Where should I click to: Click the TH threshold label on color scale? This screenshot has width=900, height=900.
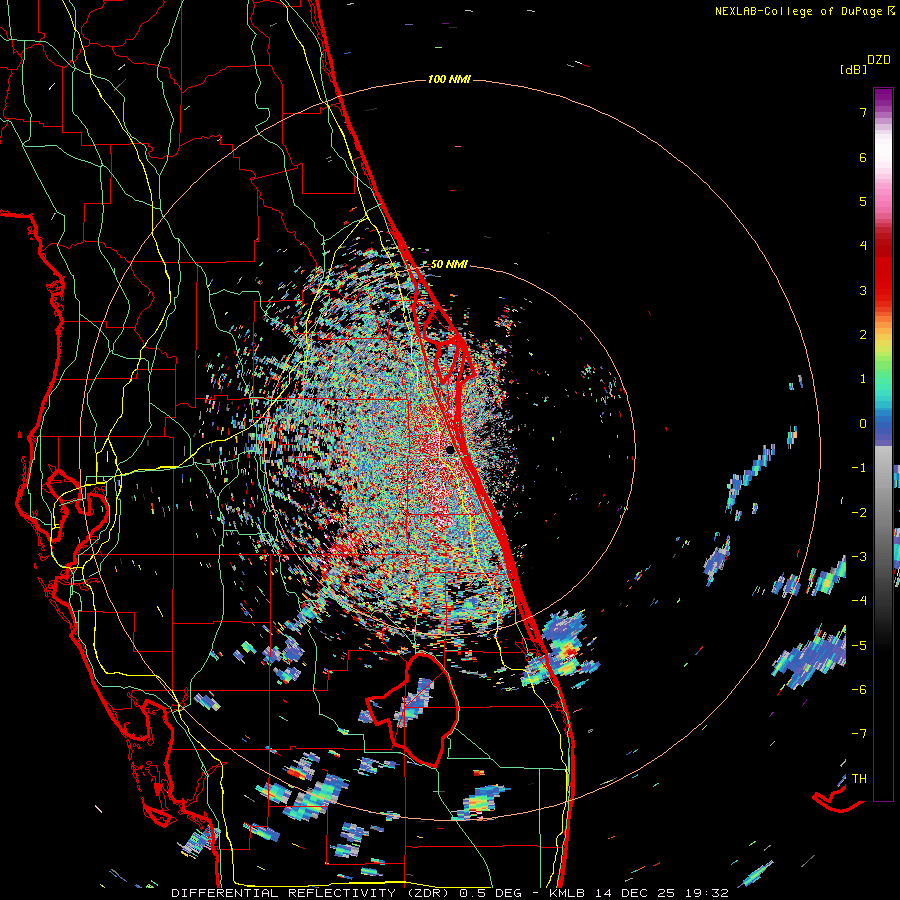click(x=859, y=778)
